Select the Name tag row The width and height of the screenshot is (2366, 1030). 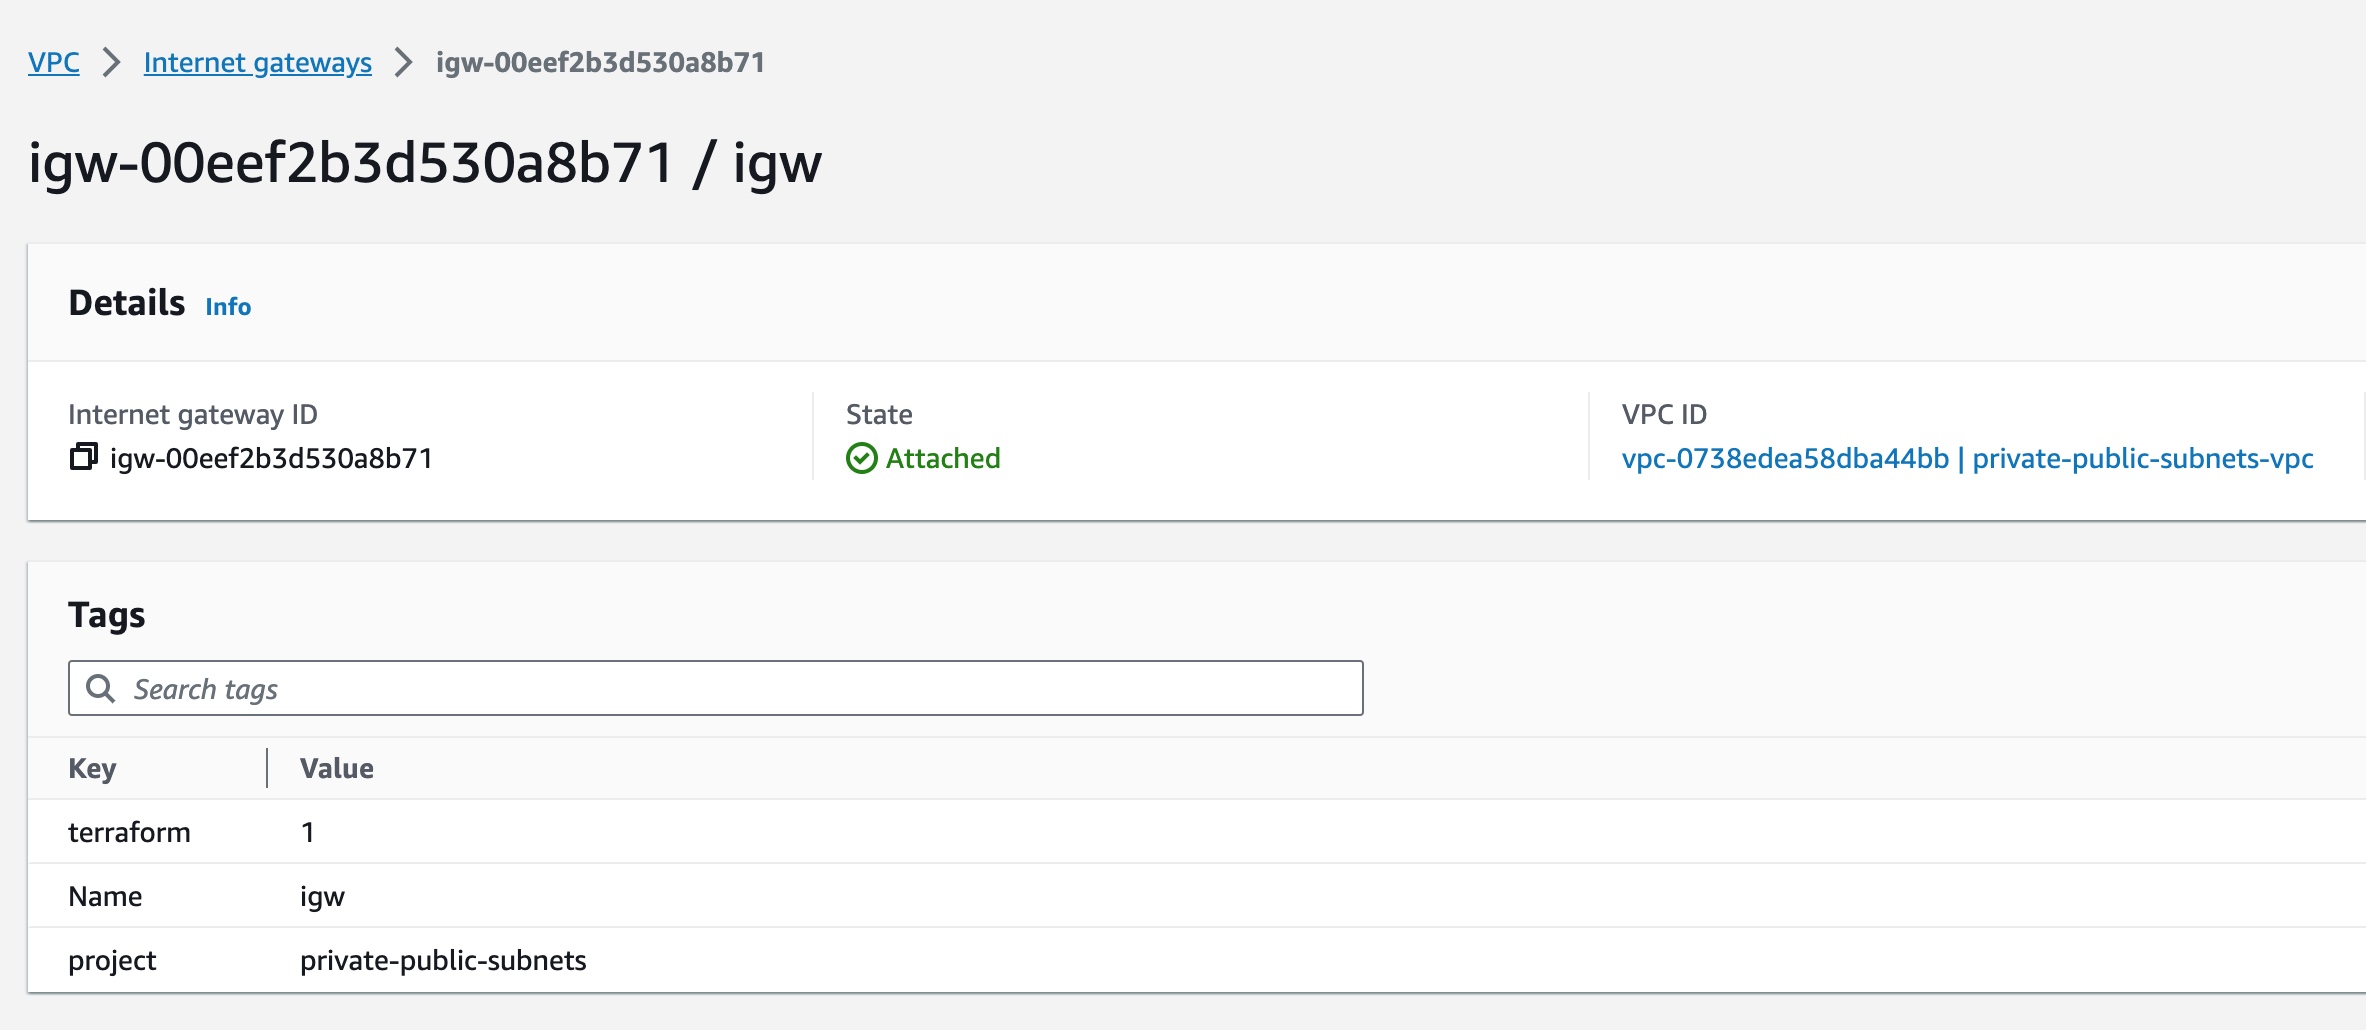(x=1196, y=896)
